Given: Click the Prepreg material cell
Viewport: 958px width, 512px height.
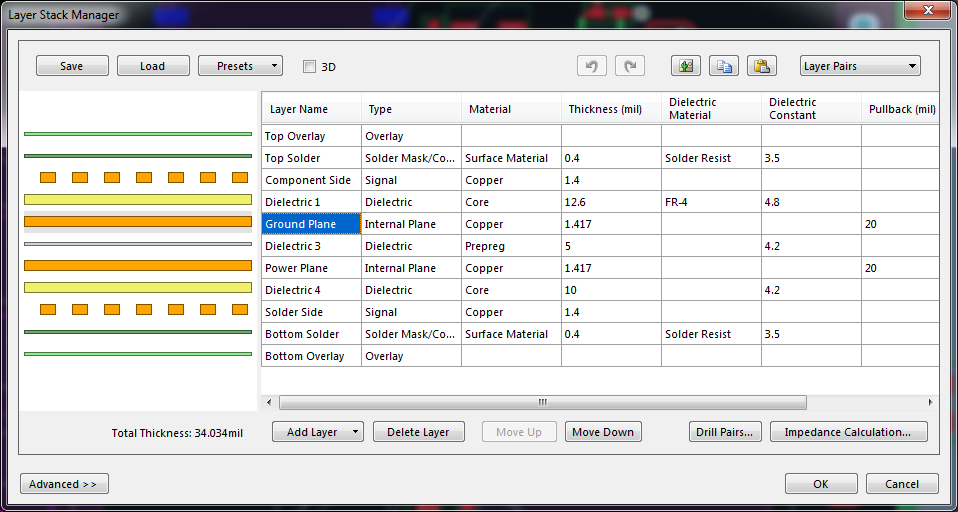Looking at the screenshot, I should (511, 246).
